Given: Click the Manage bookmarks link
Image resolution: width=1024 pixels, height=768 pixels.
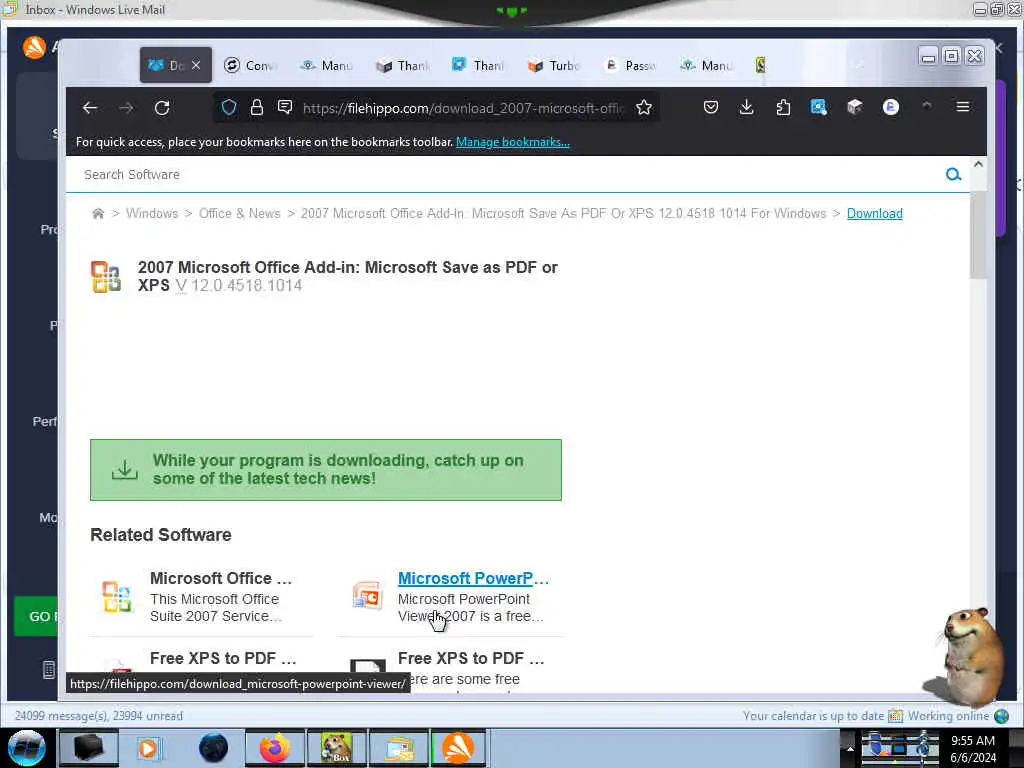Looking at the screenshot, I should coord(513,142).
